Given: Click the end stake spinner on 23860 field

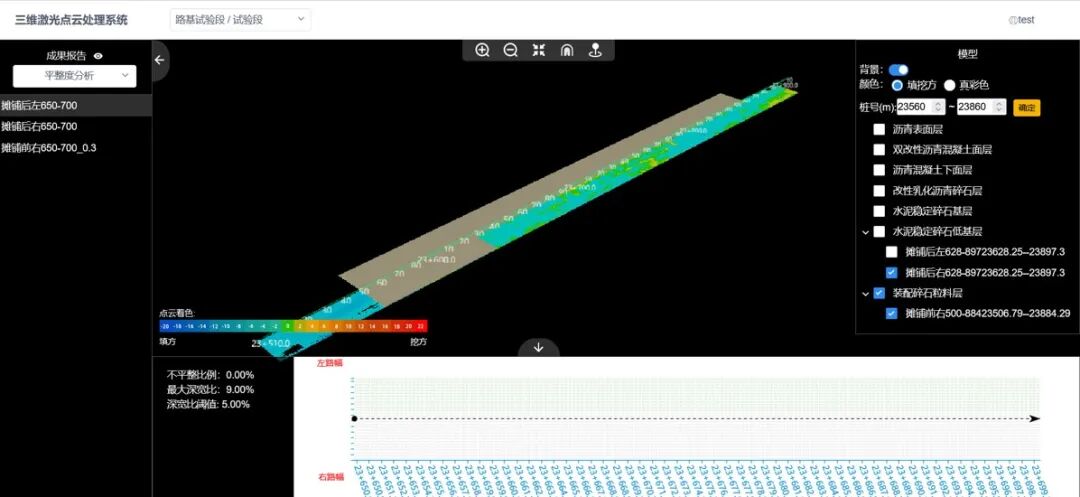Looking at the screenshot, I should tap(999, 107).
